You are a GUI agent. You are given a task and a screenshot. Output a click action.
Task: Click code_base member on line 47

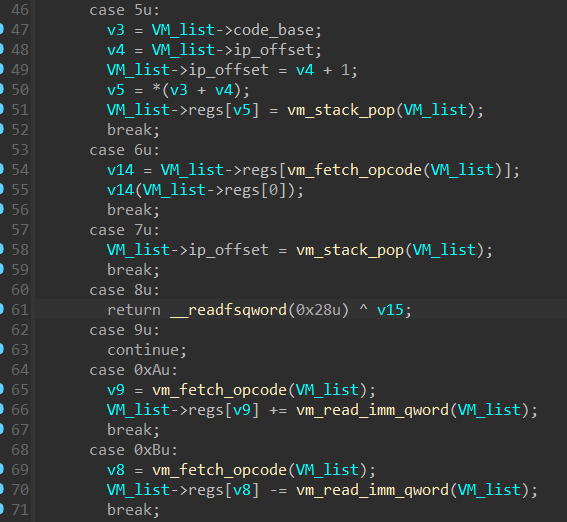[x=273, y=30]
